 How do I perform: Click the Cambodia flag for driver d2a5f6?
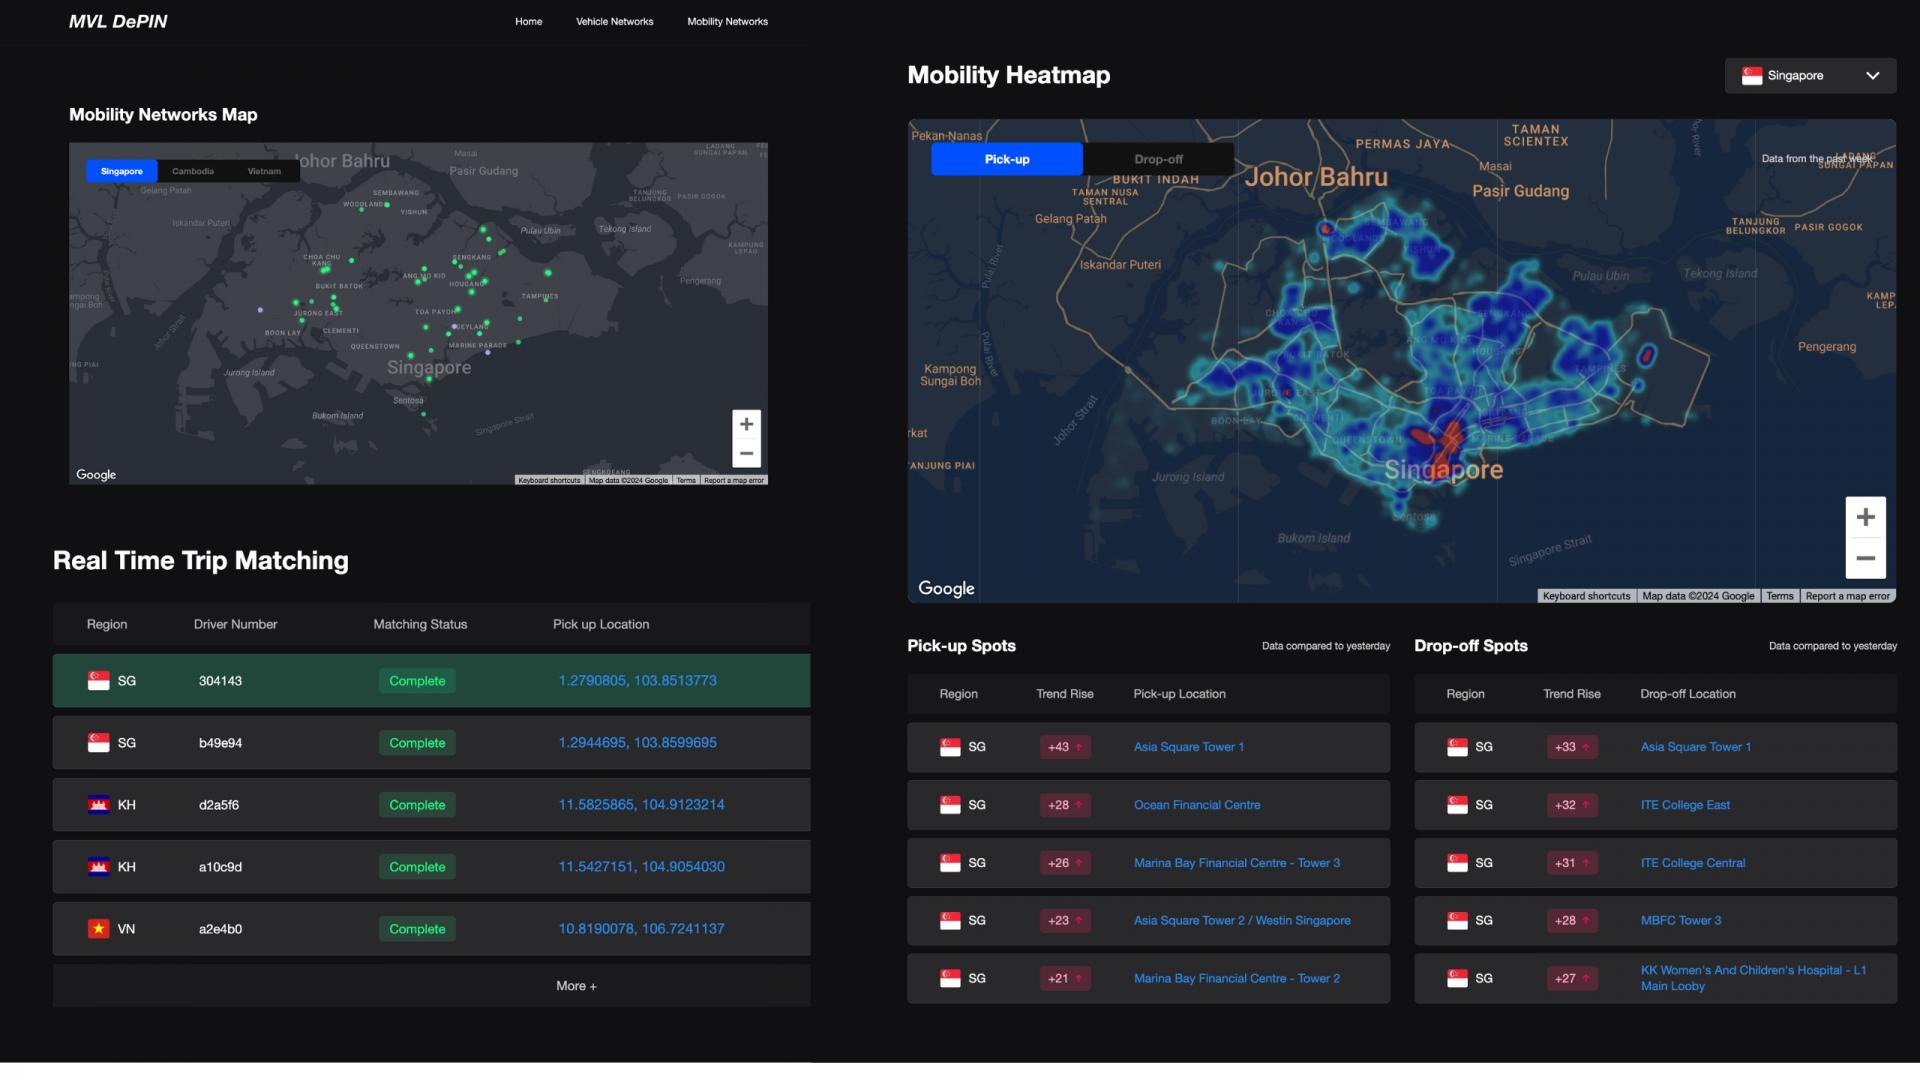98,805
